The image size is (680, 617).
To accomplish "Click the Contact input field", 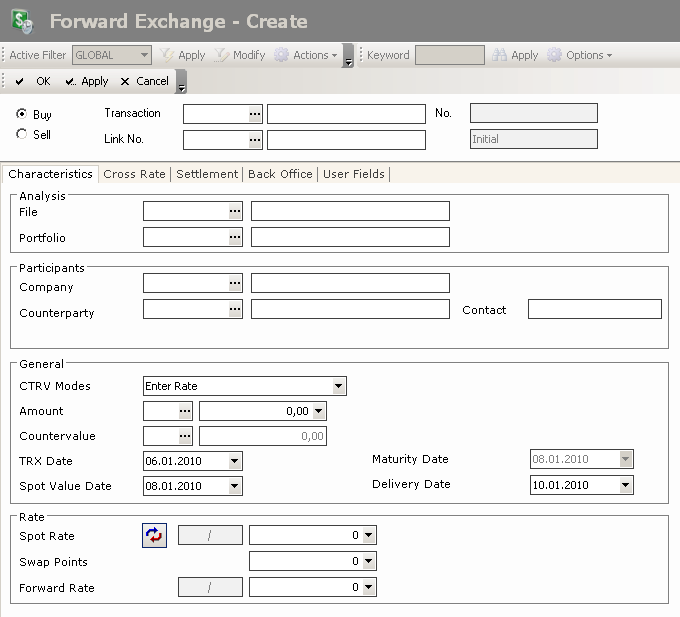I will [x=594, y=310].
